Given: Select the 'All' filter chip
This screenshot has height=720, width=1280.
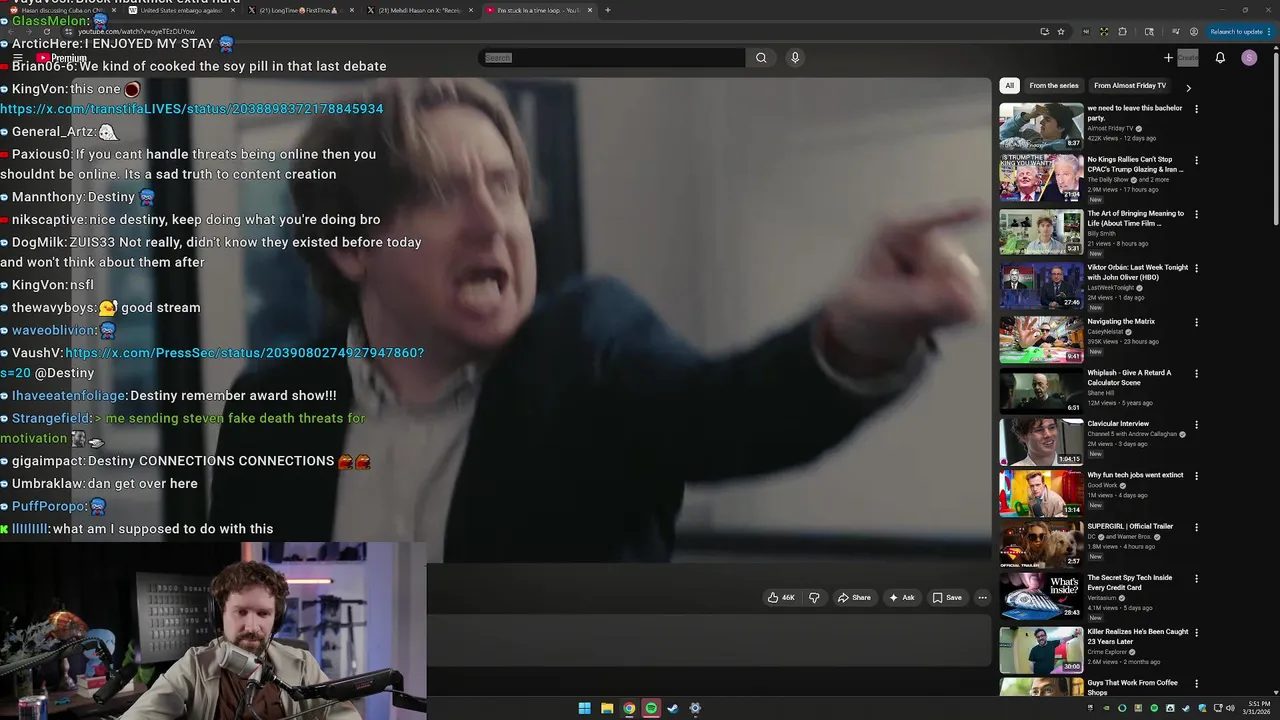Looking at the screenshot, I should 1009,86.
